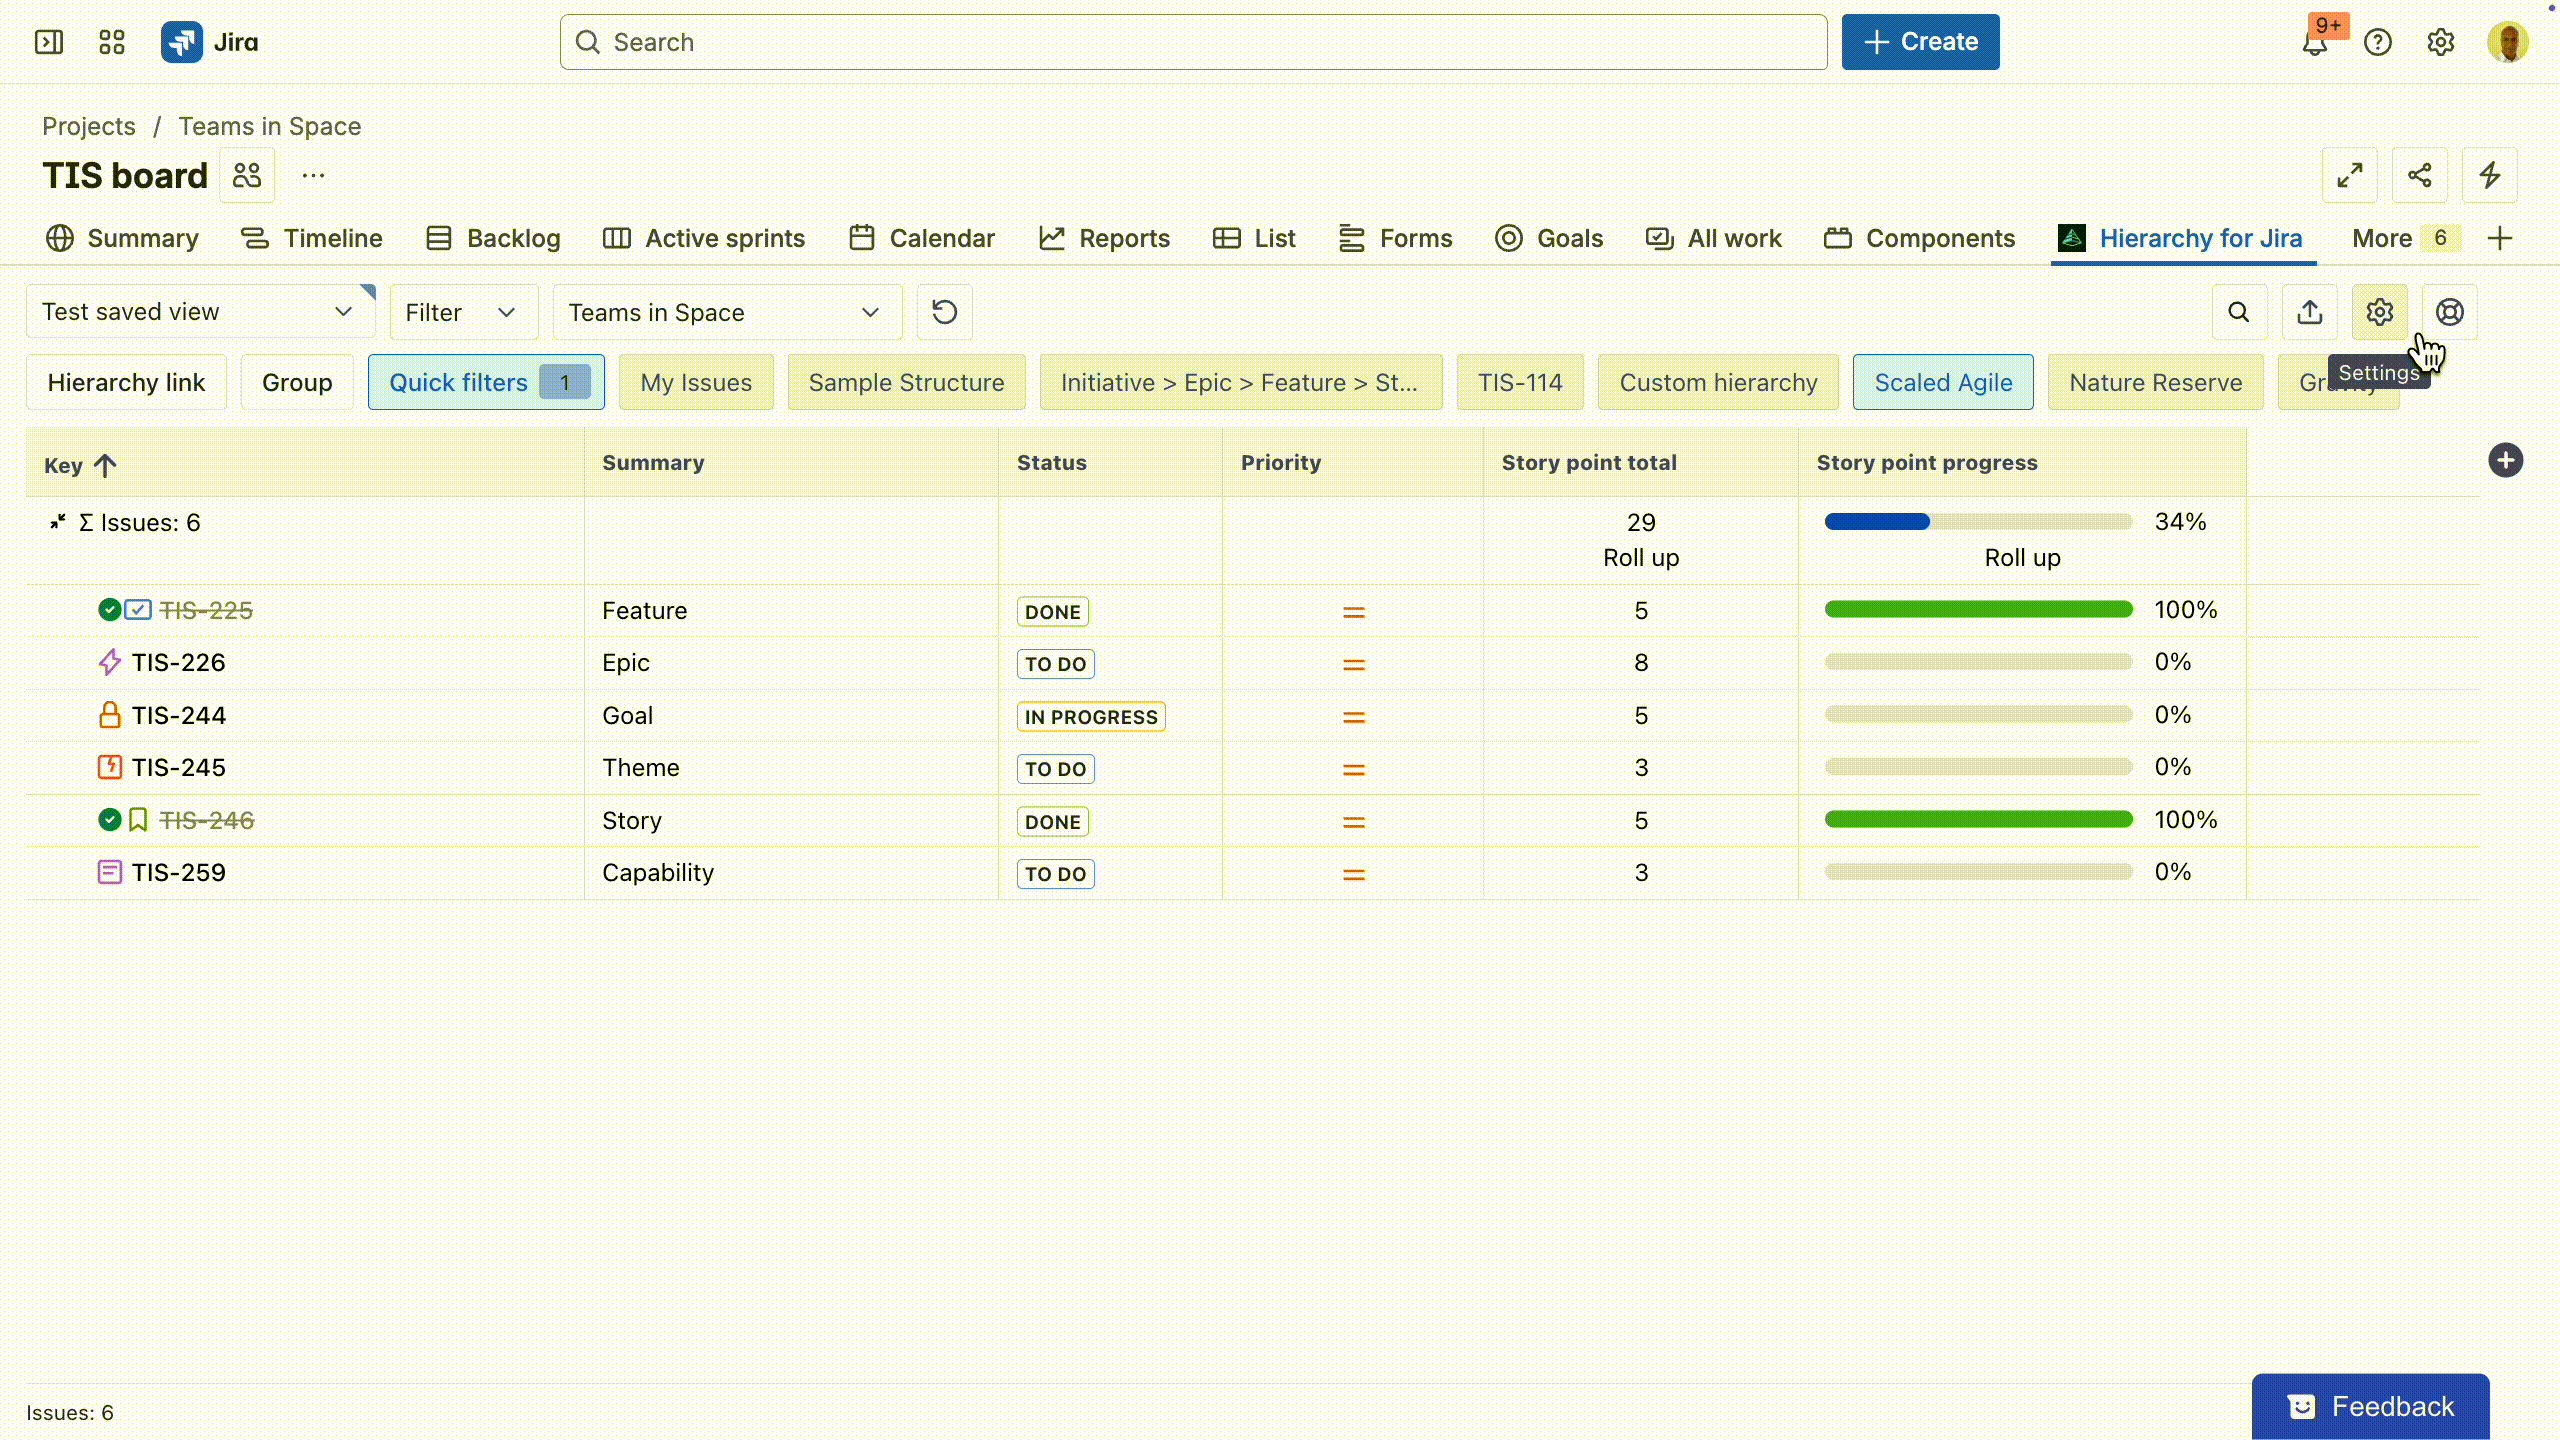Click the TO DO status of TIS-245
The height and width of the screenshot is (1440, 2560).
click(1055, 769)
